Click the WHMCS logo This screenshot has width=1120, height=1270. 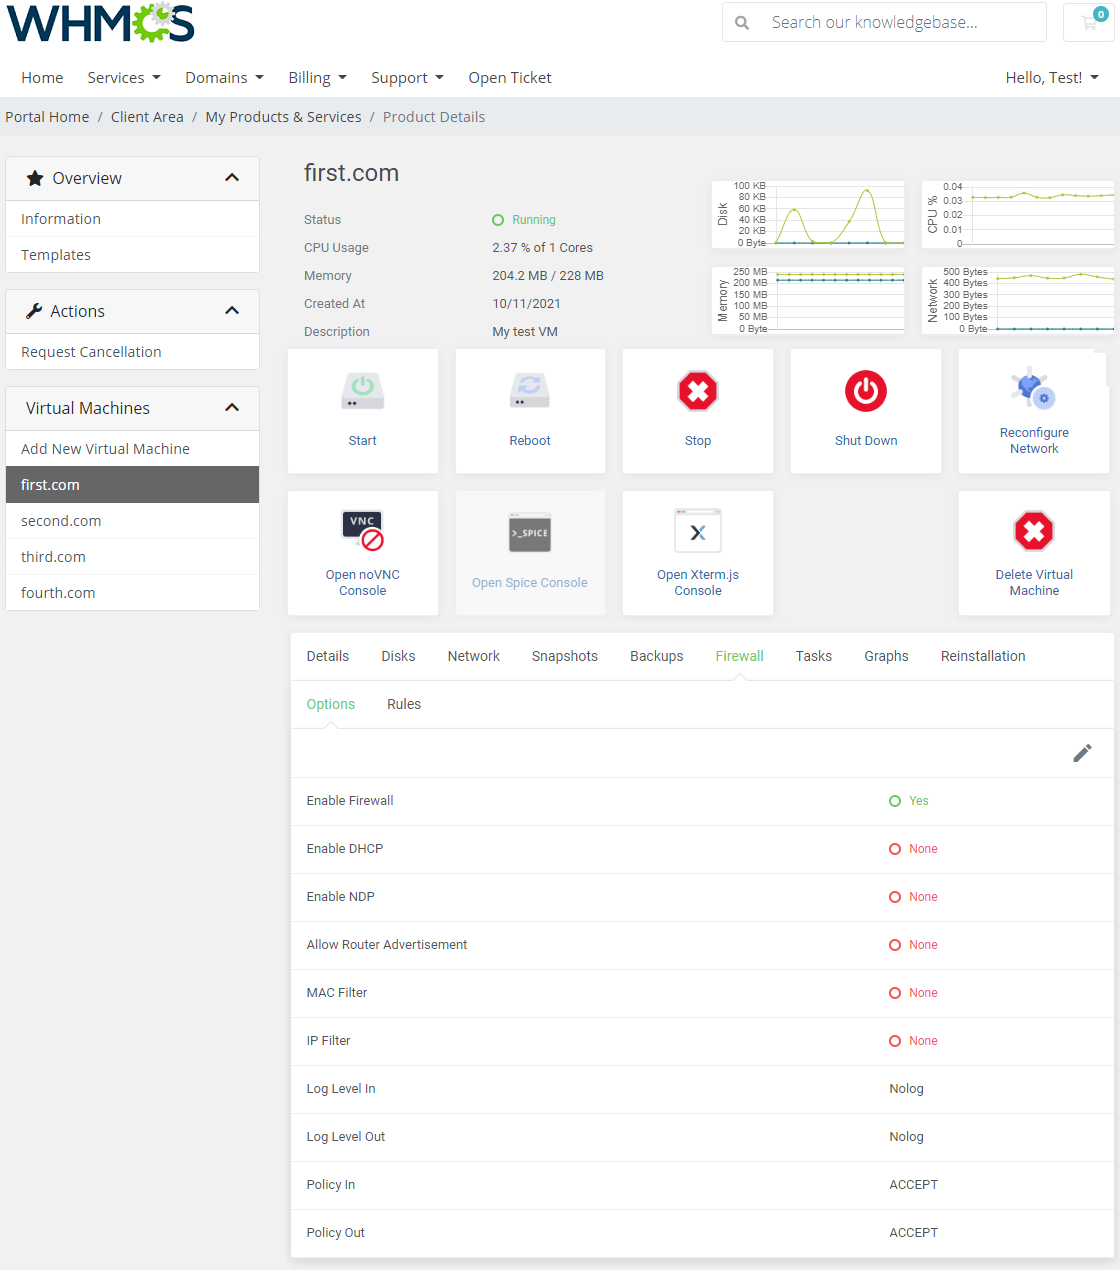[x=100, y=23]
